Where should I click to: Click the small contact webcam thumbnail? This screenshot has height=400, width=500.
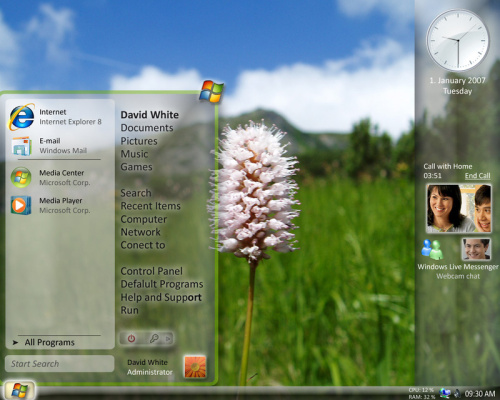pos(476,249)
